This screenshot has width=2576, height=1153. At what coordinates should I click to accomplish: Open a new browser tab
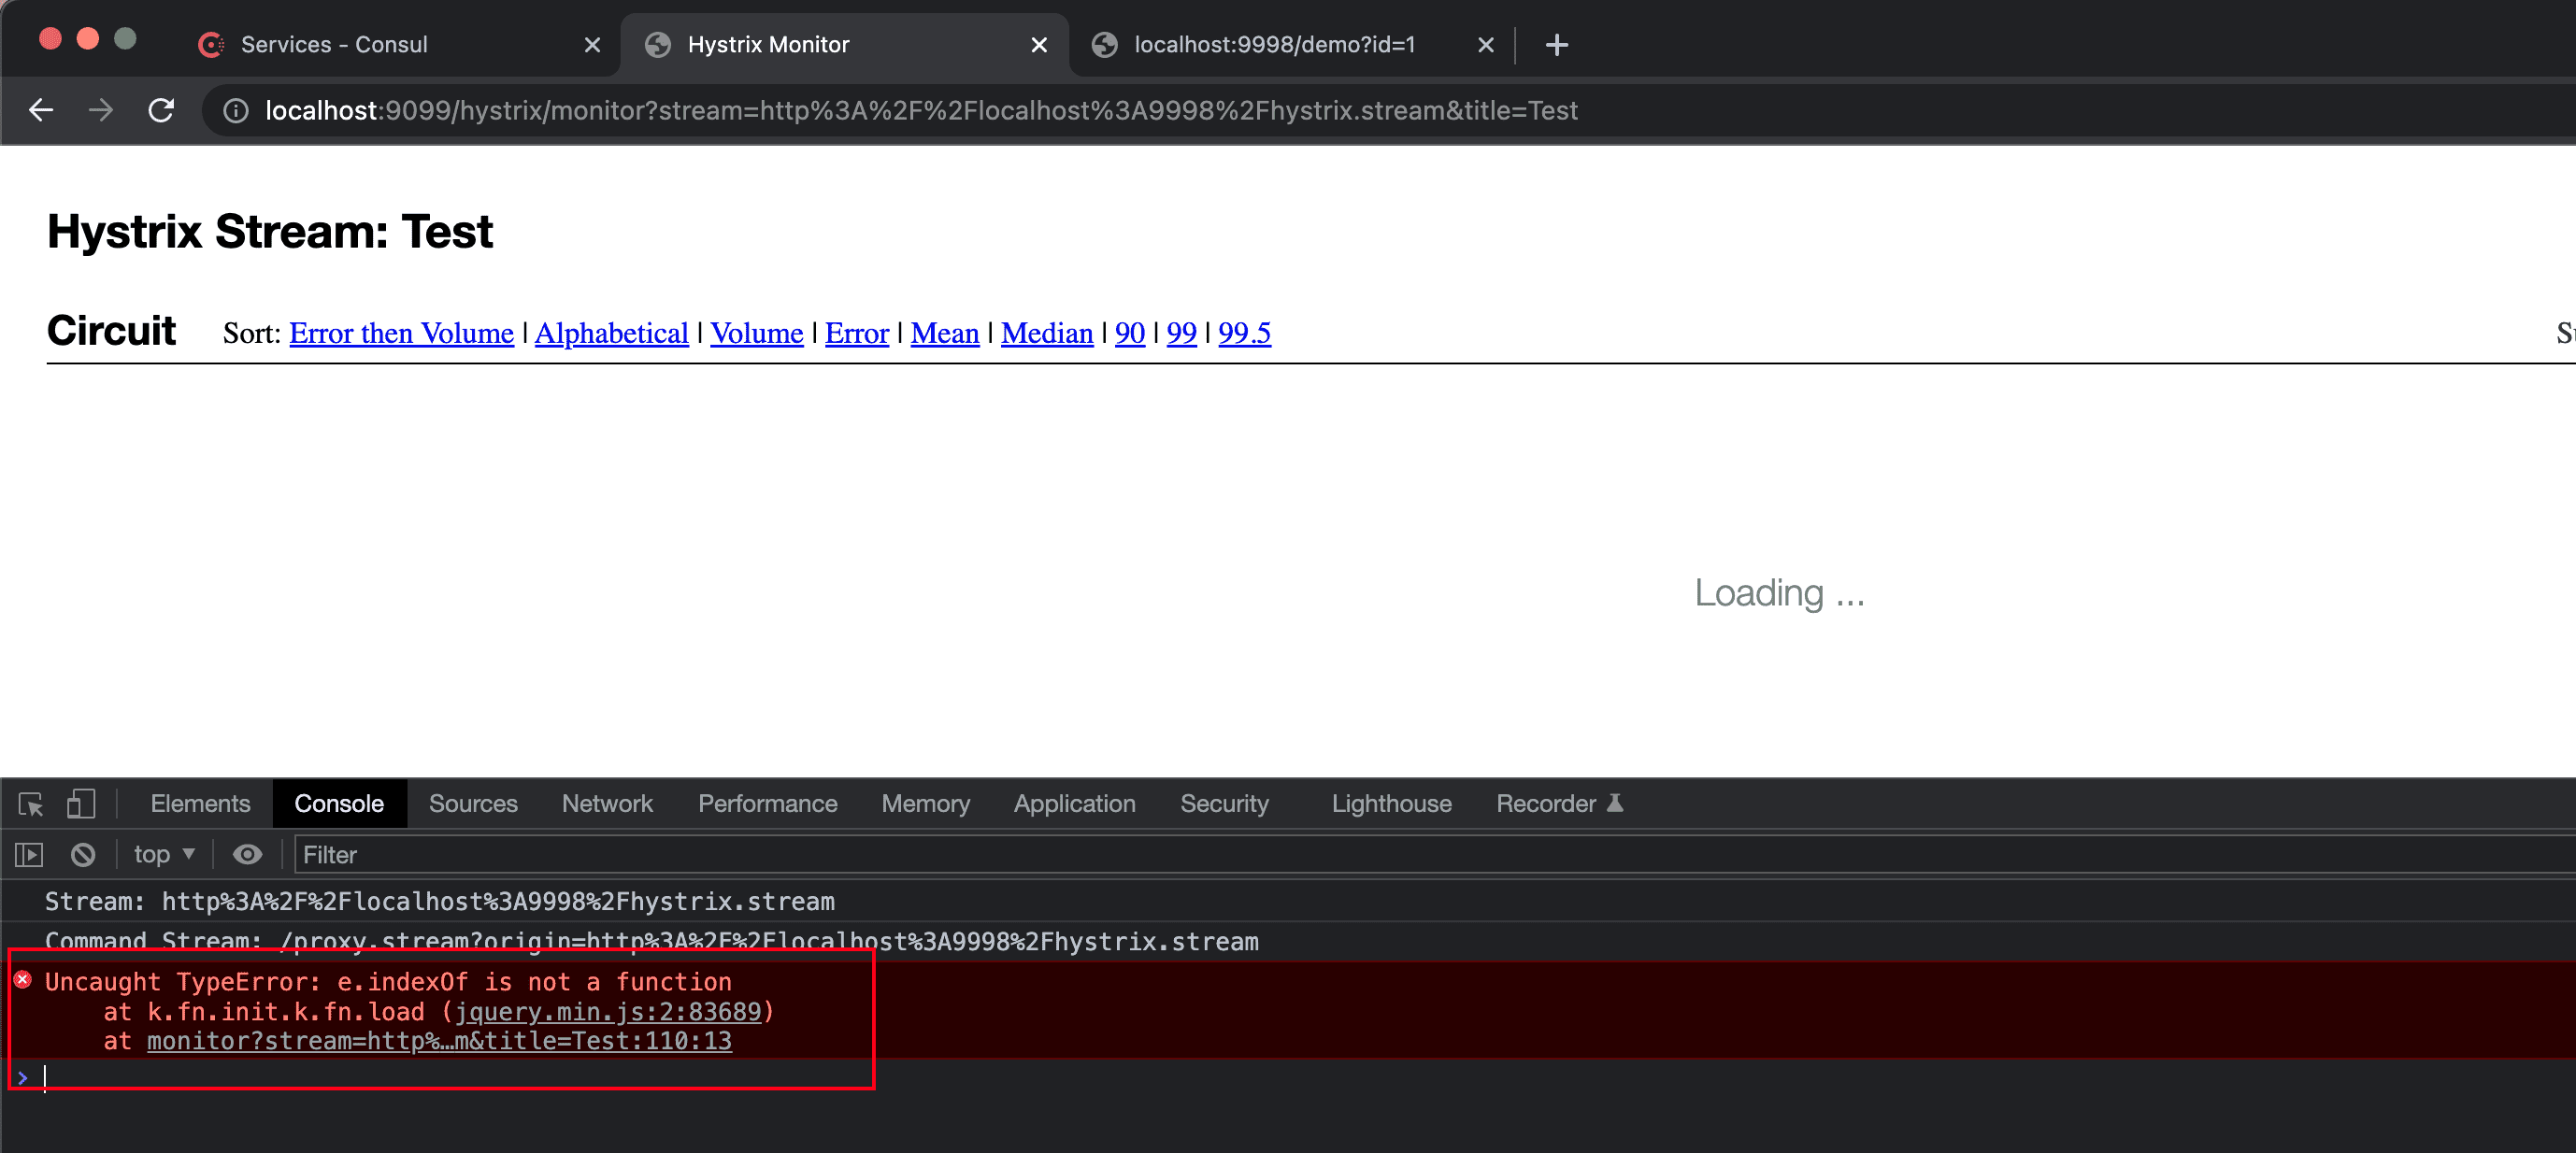[x=1556, y=45]
